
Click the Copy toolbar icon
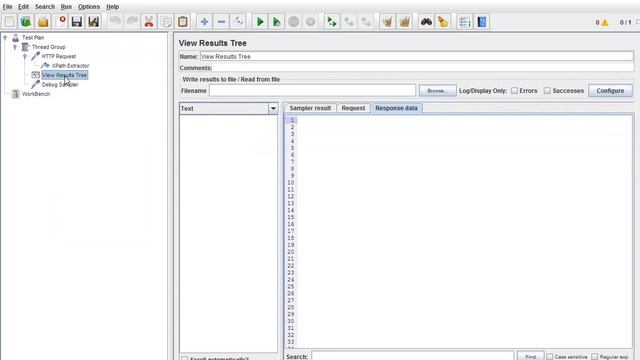coord(166,22)
